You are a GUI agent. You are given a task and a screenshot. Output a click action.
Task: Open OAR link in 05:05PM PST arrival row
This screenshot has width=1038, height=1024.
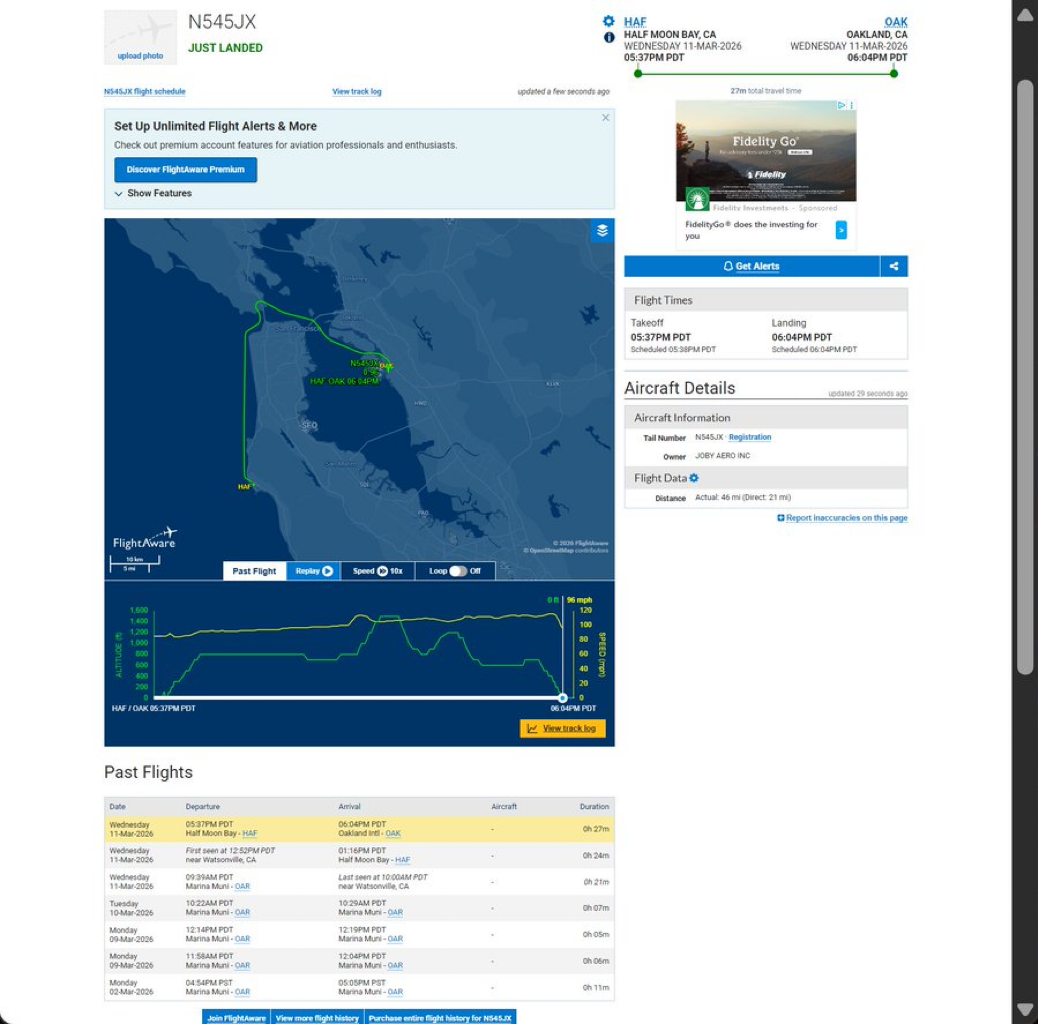tap(395, 992)
